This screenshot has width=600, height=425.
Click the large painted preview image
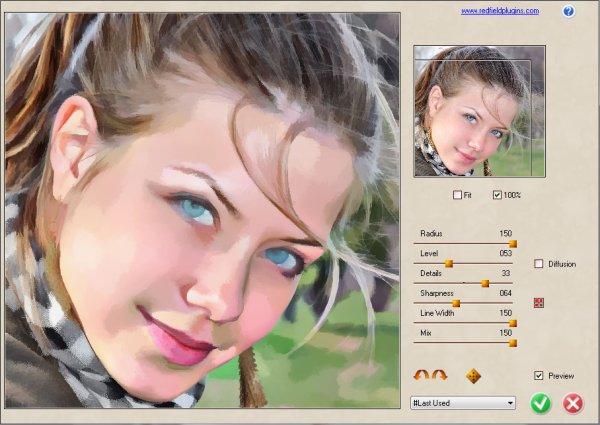[x=203, y=210]
